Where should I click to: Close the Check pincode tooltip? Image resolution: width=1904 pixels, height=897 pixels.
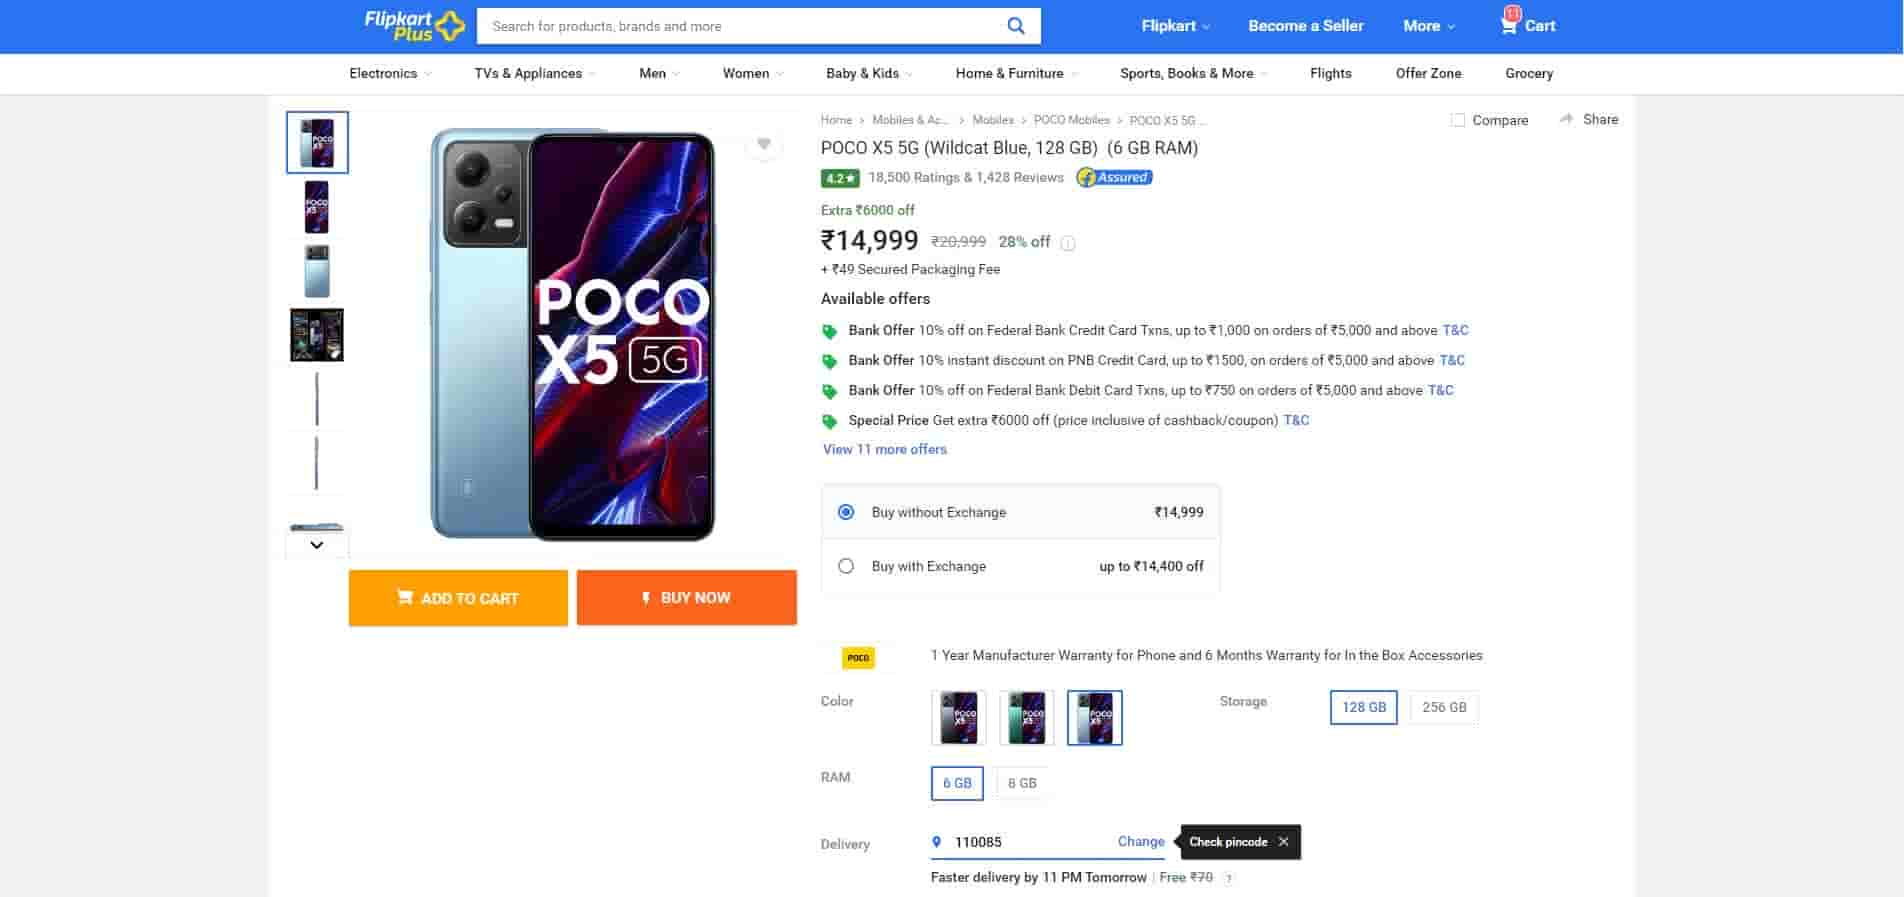[x=1283, y=842]
